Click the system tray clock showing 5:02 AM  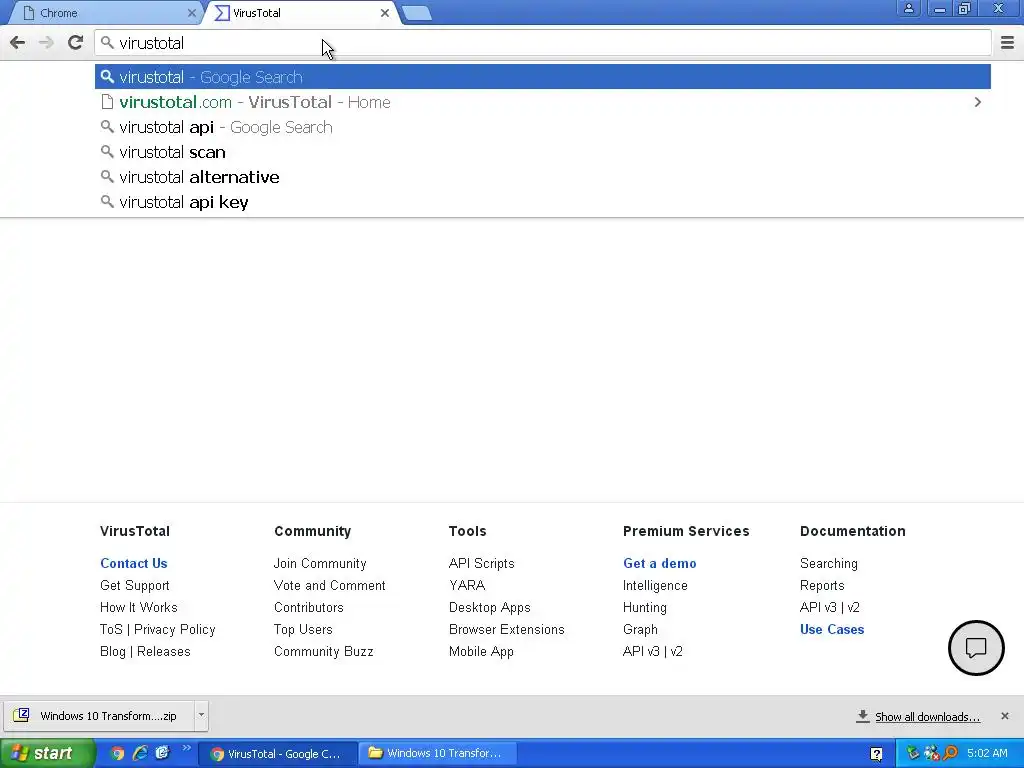[x=987, y=754]
